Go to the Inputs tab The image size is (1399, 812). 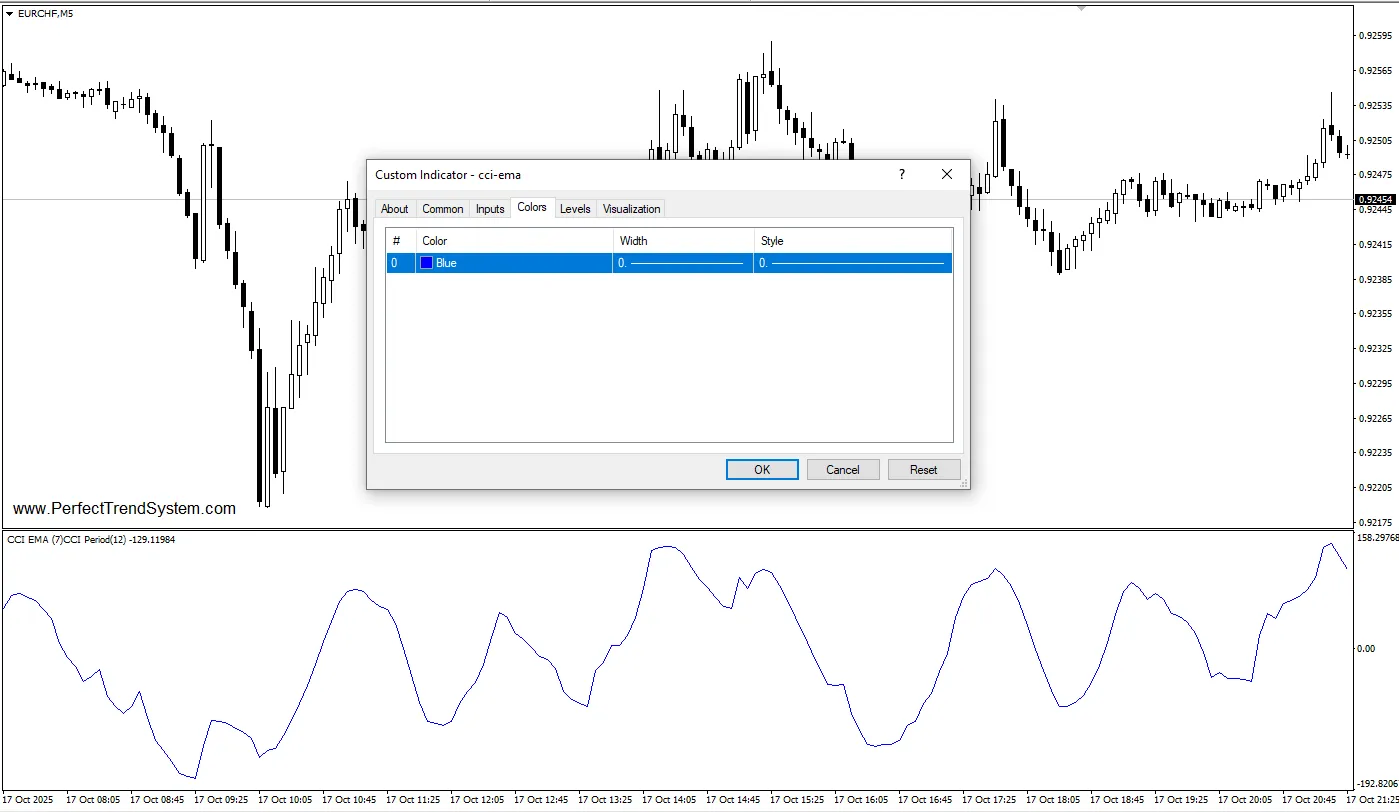[490, 209]
